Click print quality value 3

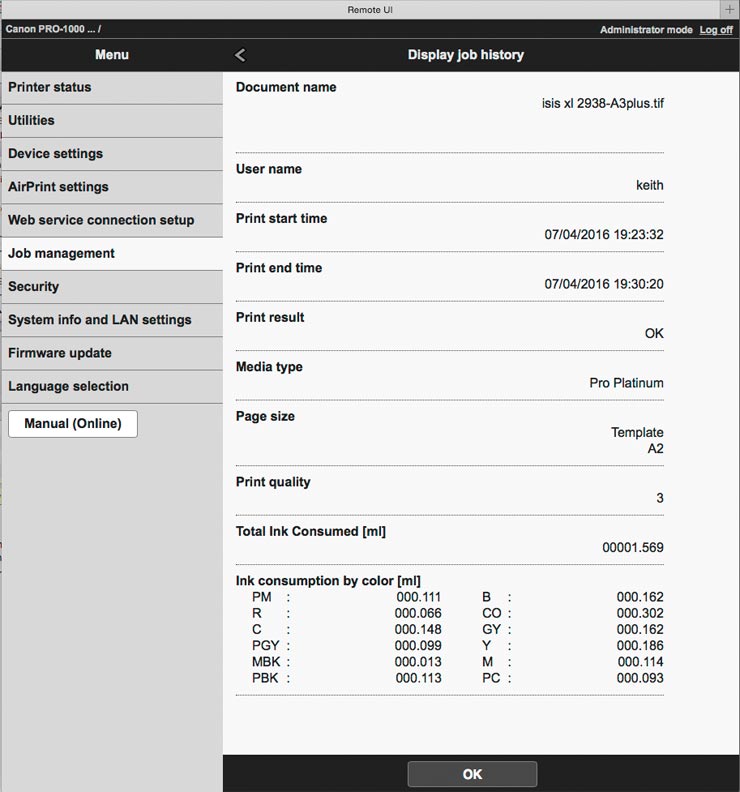660,499
